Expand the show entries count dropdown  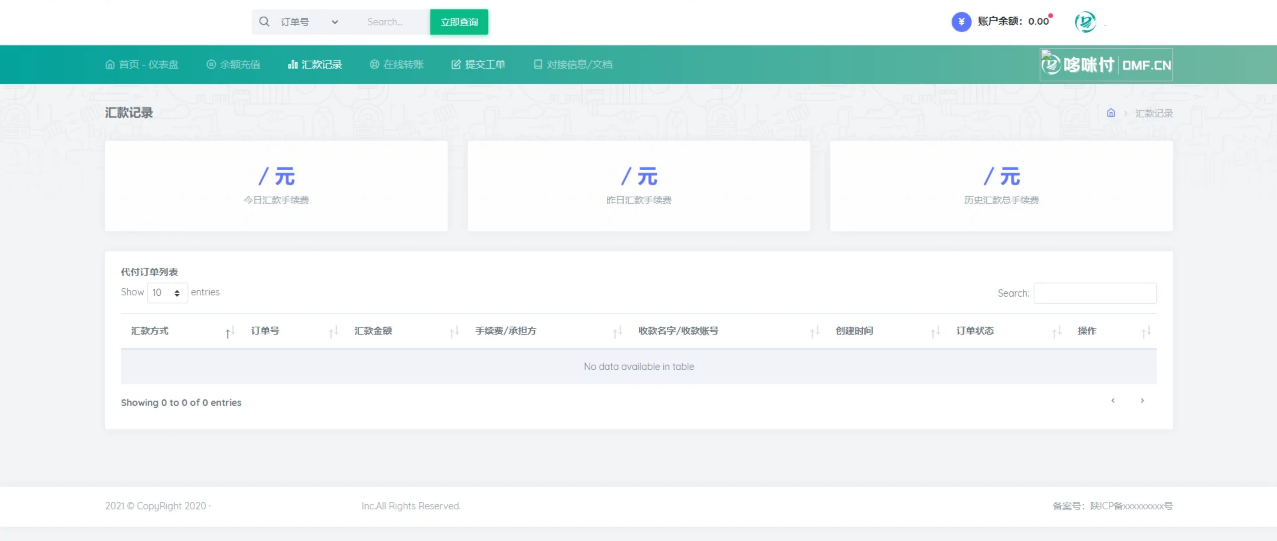click(167, 293)
